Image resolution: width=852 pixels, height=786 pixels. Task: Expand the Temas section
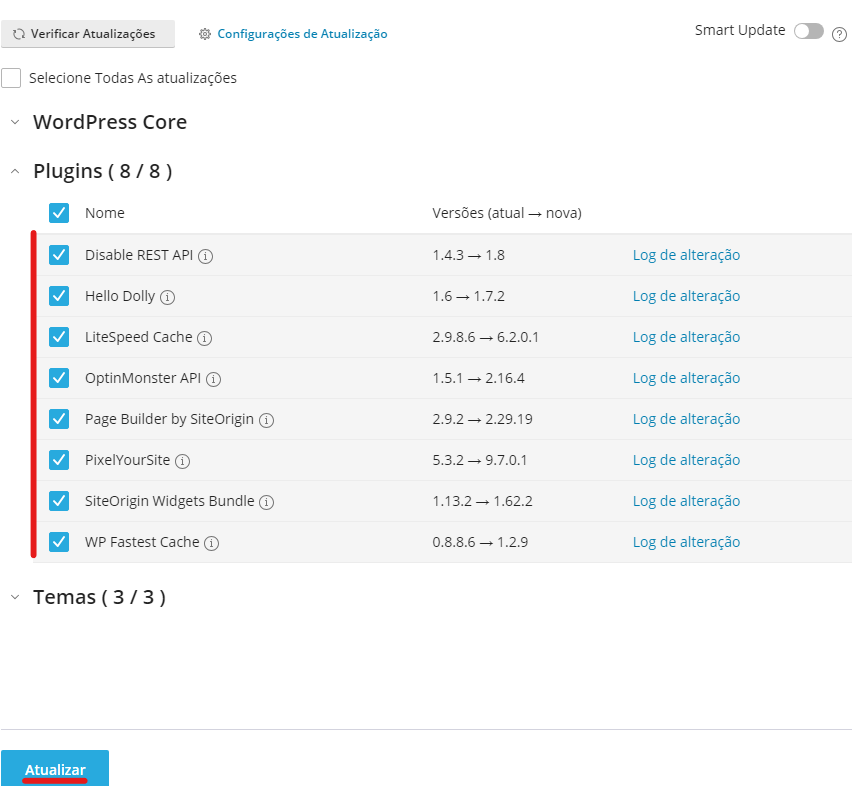pos(15,598)
